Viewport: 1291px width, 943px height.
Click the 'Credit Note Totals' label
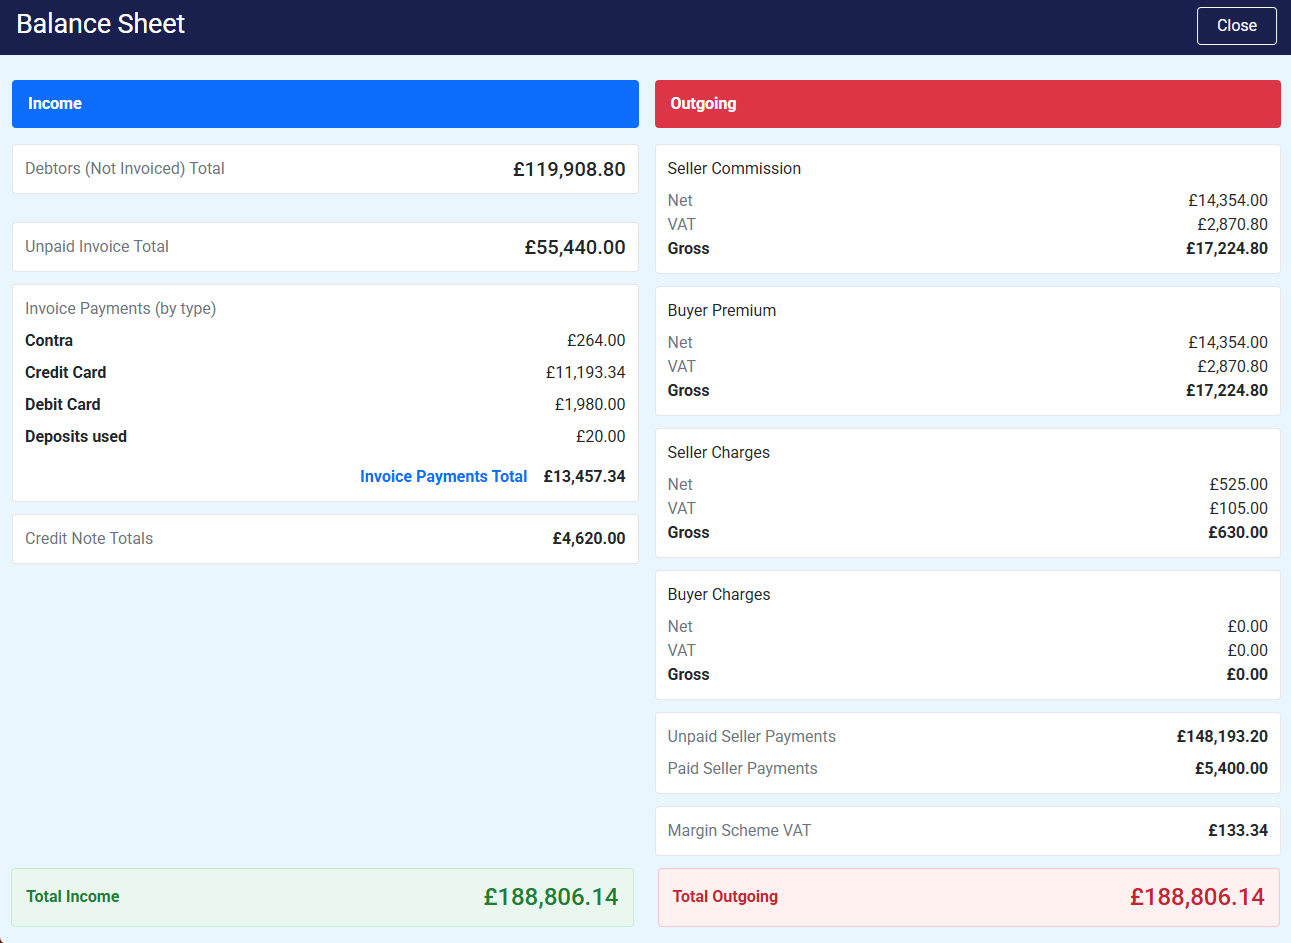[89, 539]
